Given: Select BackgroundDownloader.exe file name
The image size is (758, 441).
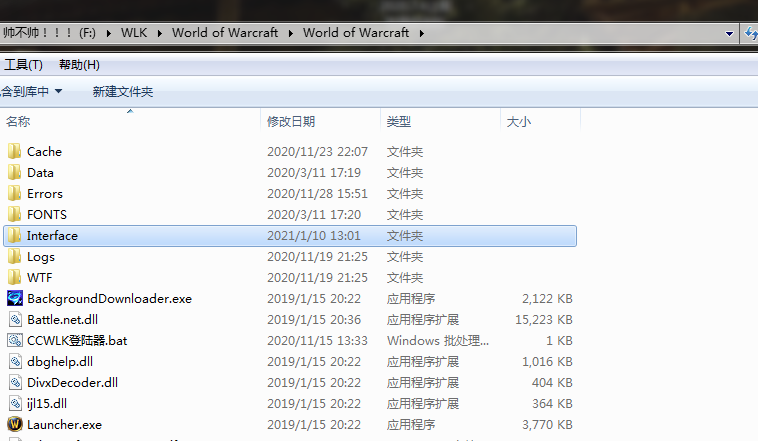Looking at the screenshot, I should coord(110,298).
